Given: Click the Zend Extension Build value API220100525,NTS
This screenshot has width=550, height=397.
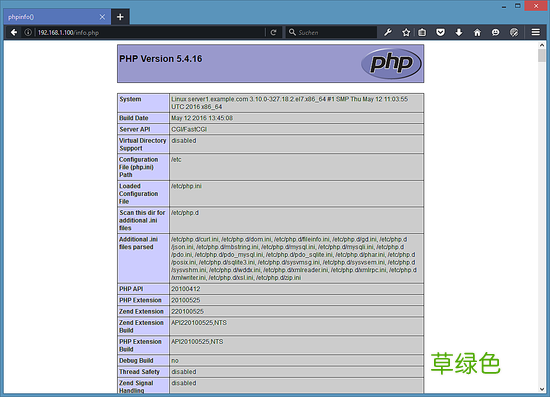Looking at the screenshot, I should pos(199,323).
